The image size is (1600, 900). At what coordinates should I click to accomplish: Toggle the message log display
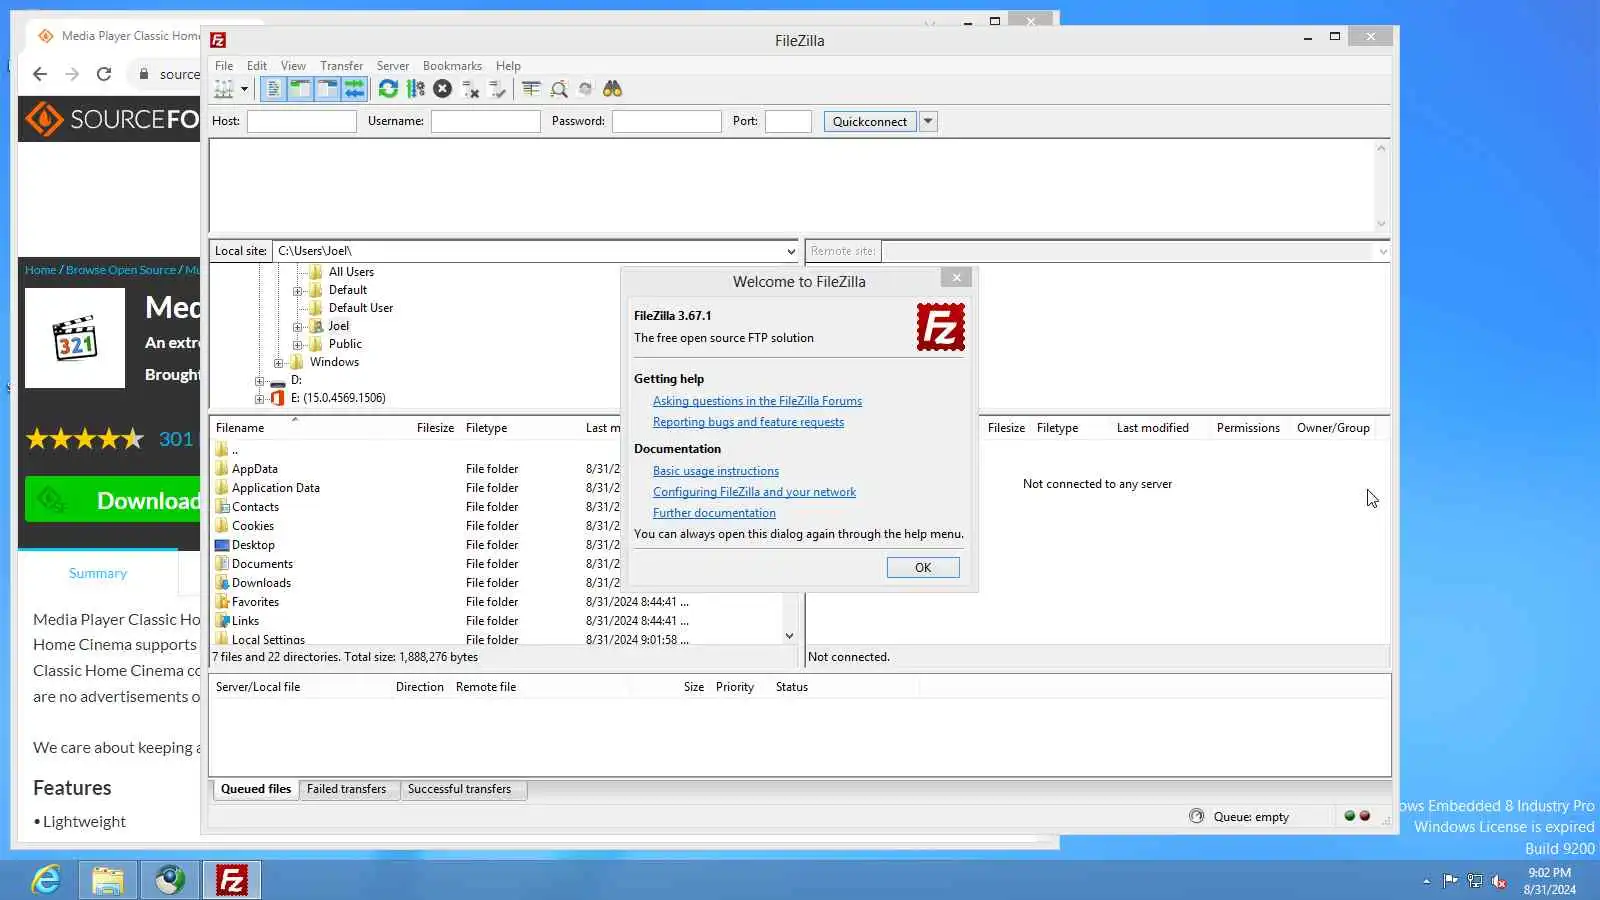click(x=273, y=89)
